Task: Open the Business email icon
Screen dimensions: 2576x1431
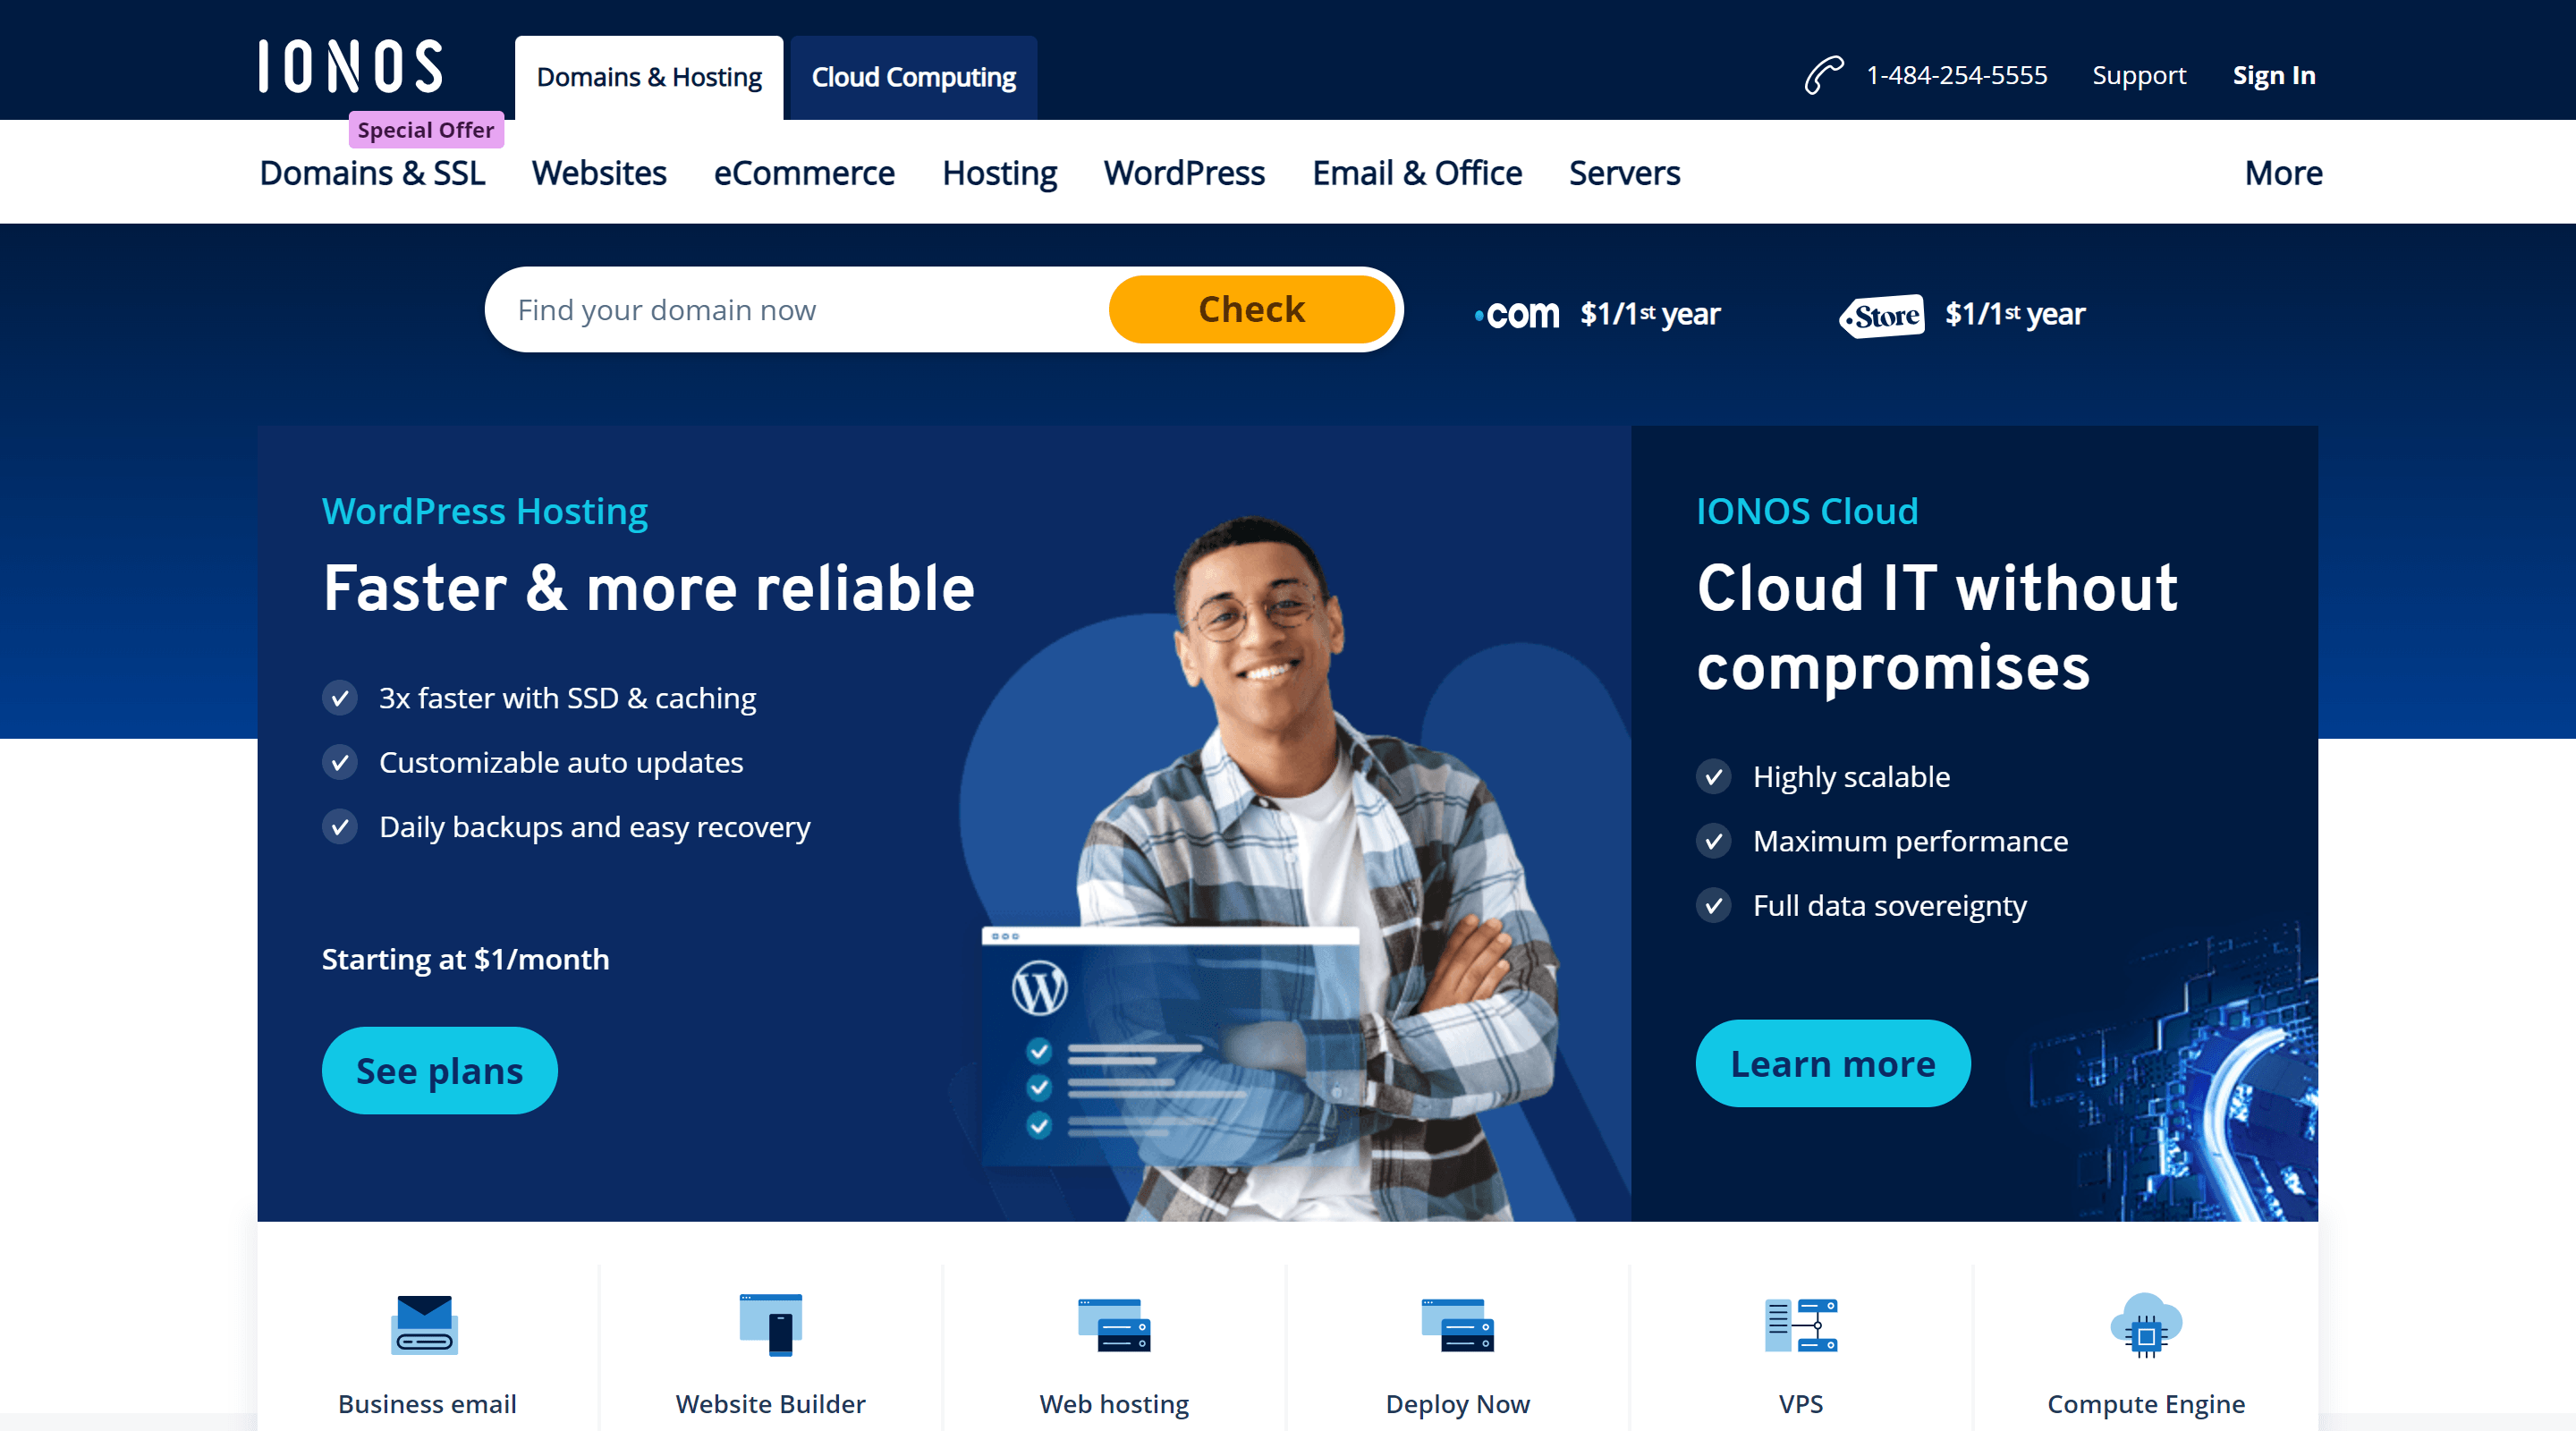Action: (426, 1327)
